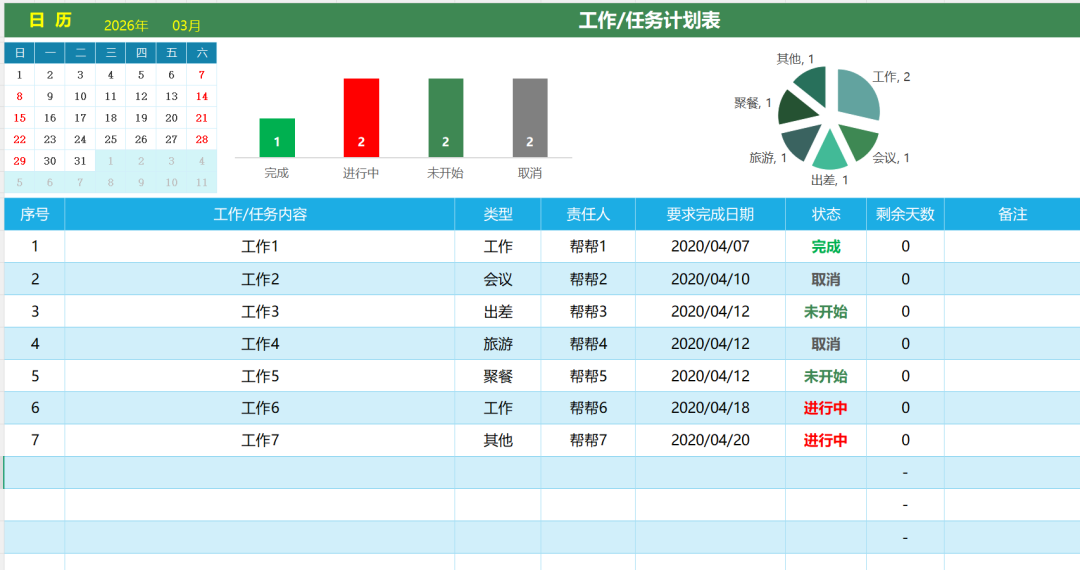Select the 2026年 year cell
The image size is (1080, 570).
(126, 25)
